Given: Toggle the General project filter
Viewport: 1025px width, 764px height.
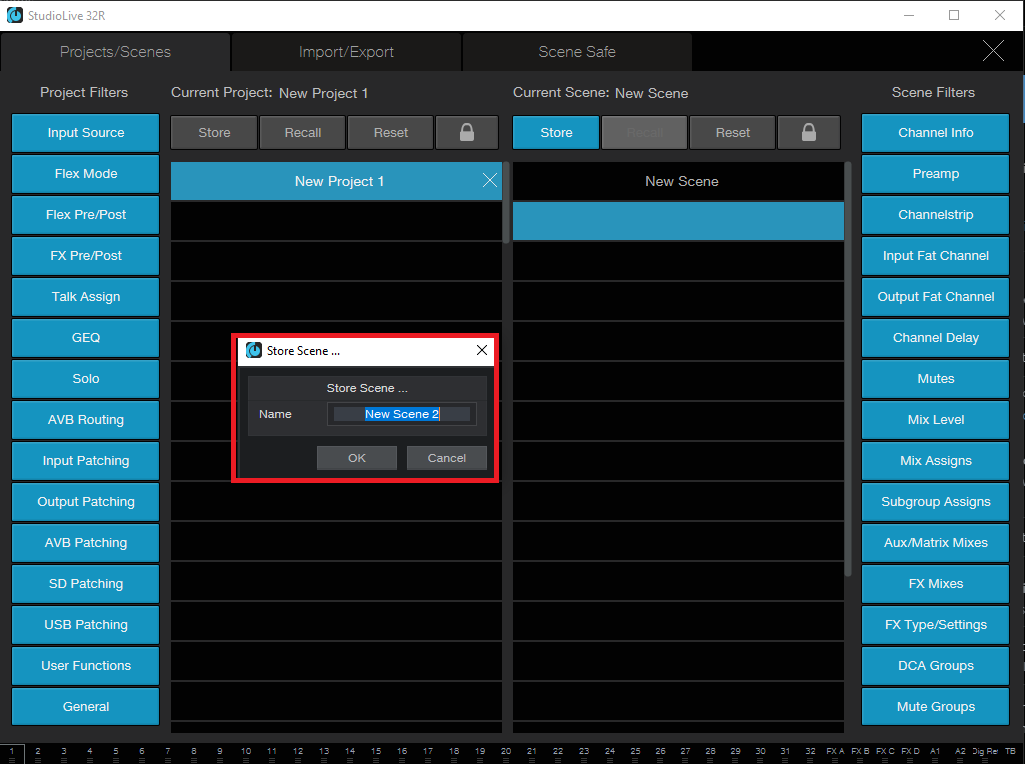Looking at the screenshot, I should pyautogui.click(x=86, y=707).
